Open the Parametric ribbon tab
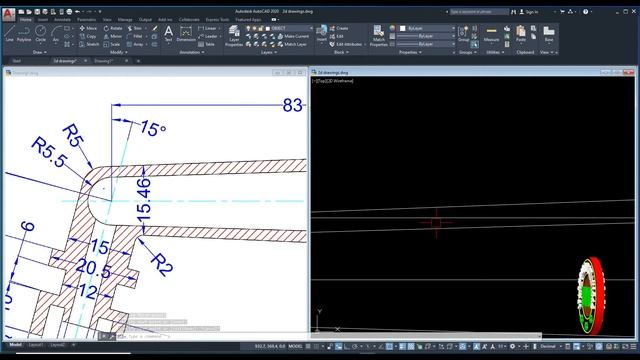This screenshot has height=360, width=640. pos(87,19)
